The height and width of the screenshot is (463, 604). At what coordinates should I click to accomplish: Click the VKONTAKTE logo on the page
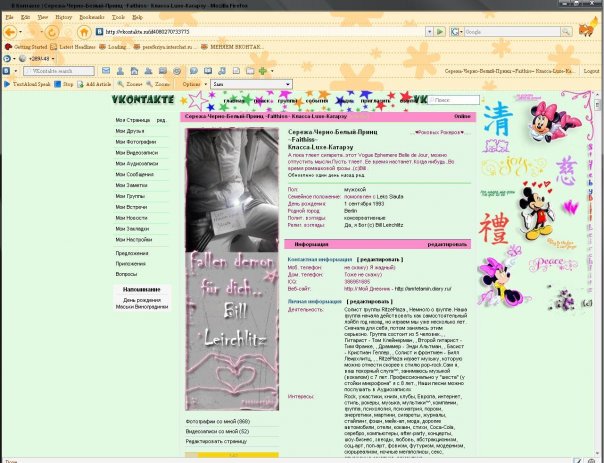[x=143, y=99]
